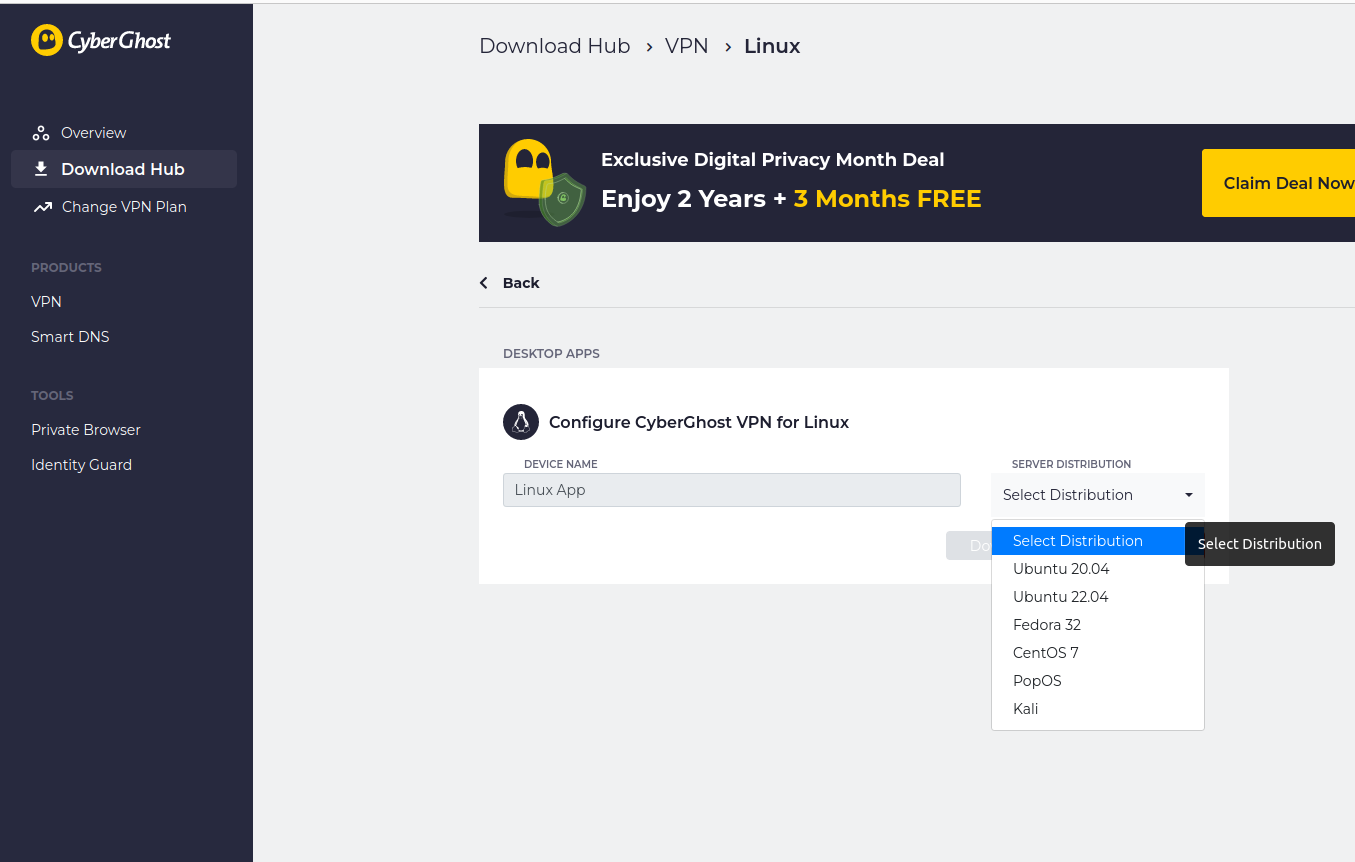Go to Download Hub breadcrumb

point(555,46)
